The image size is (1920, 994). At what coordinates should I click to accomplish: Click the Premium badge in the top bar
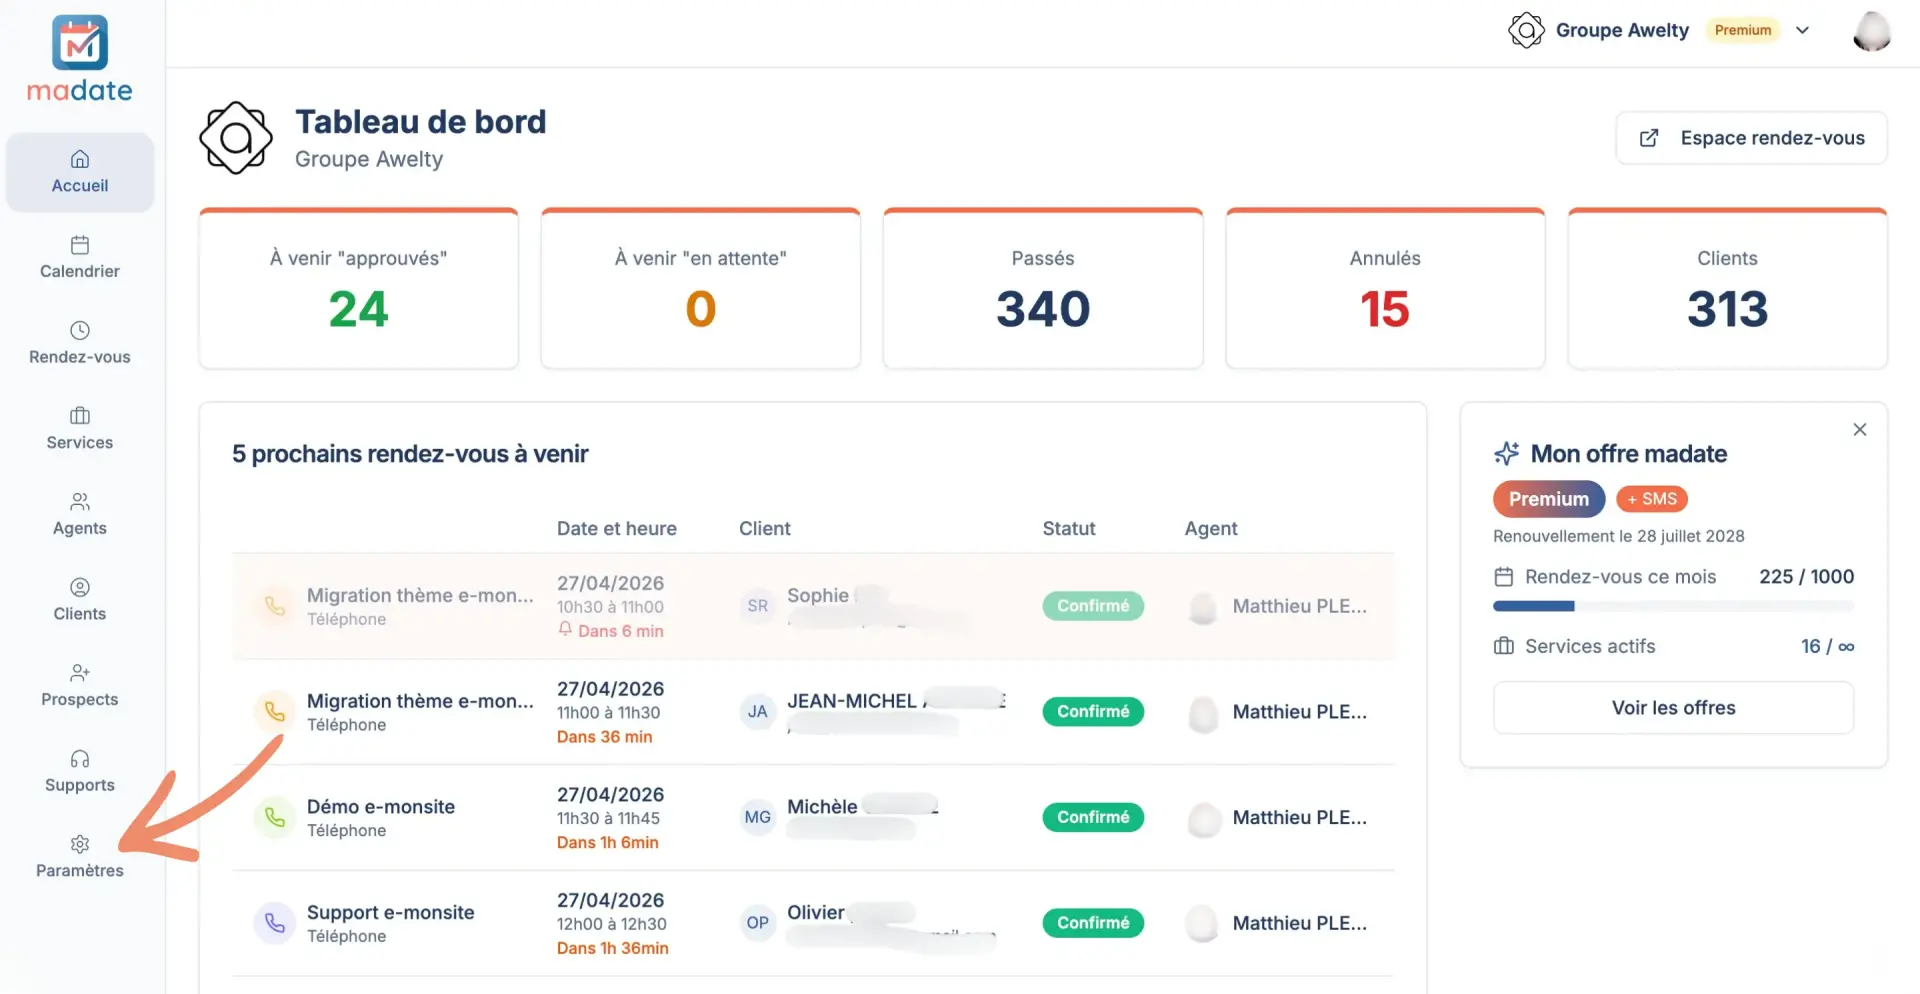pyautogui.click(x=1743, y=30)
